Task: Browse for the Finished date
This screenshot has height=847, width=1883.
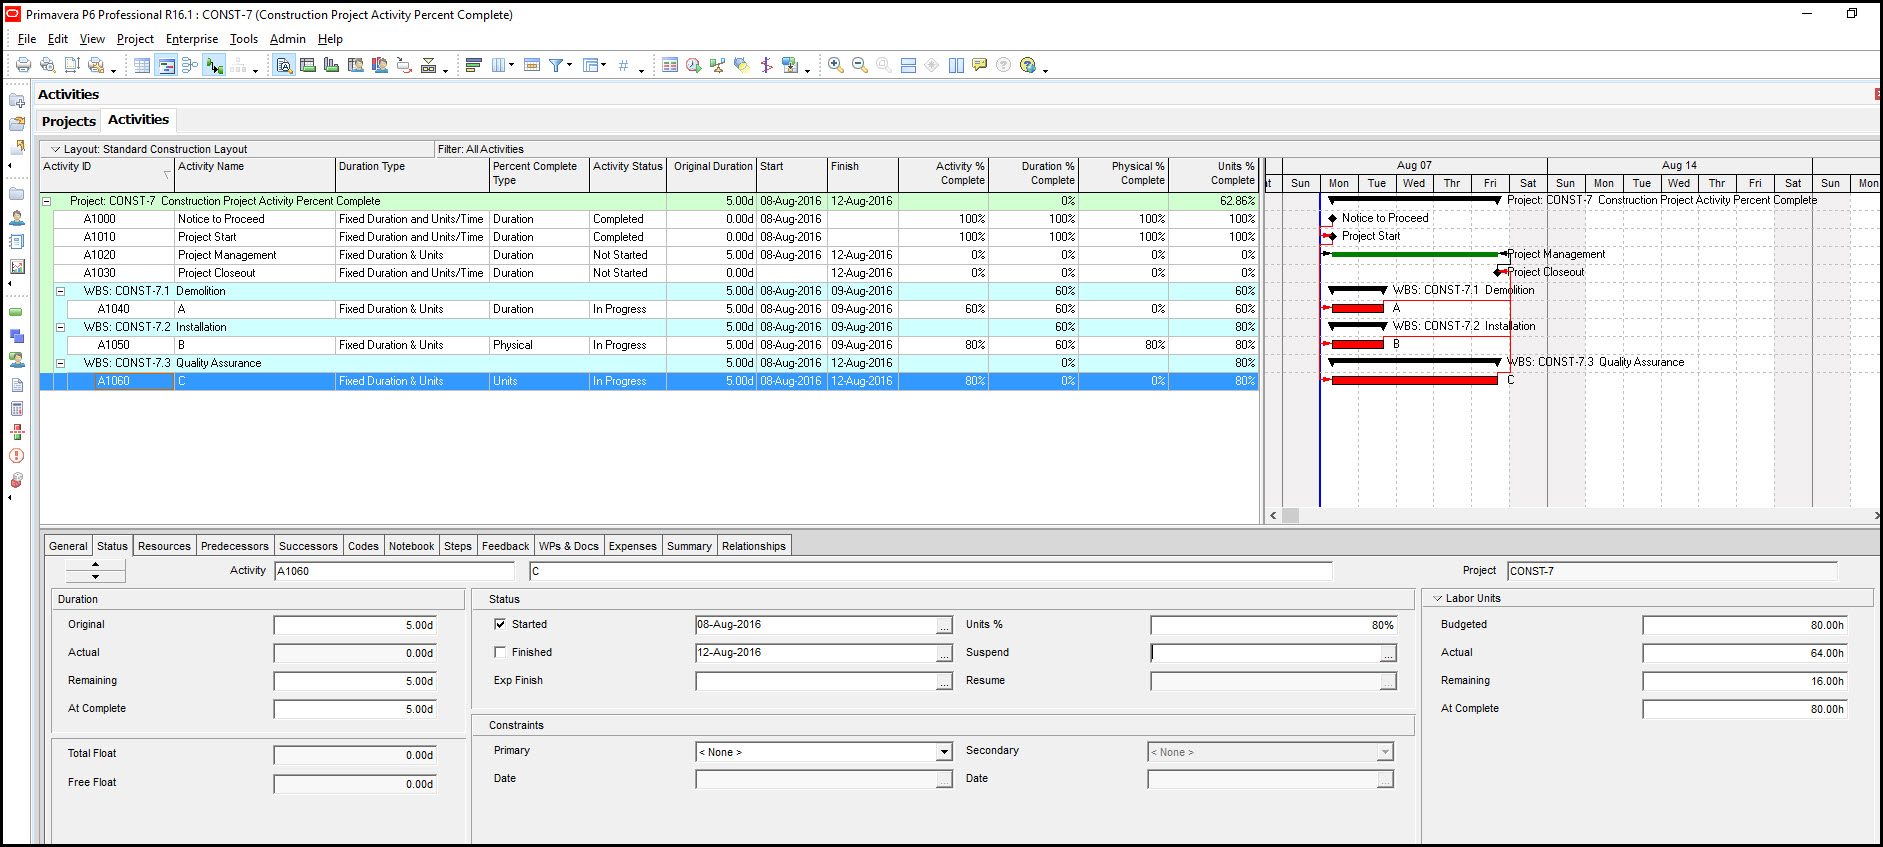Action: pyautogui.click(x=944, y=653)
